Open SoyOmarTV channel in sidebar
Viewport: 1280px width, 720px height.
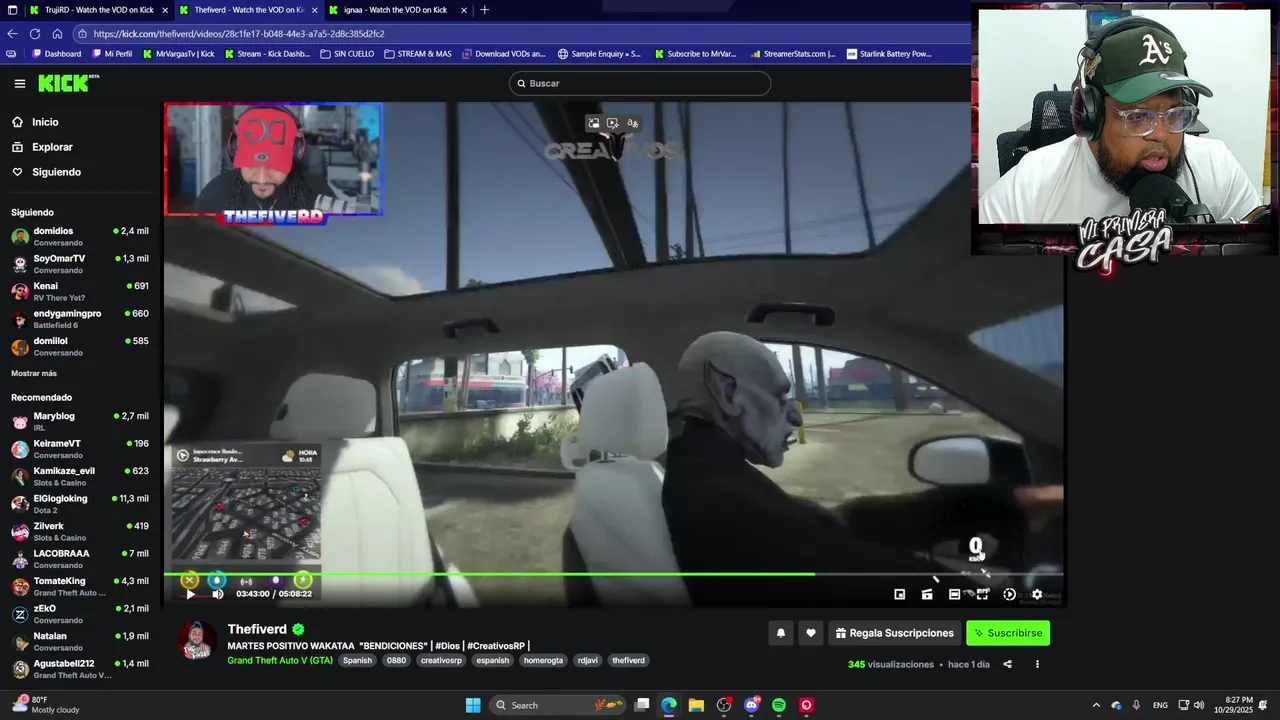(x=80, y=264)
